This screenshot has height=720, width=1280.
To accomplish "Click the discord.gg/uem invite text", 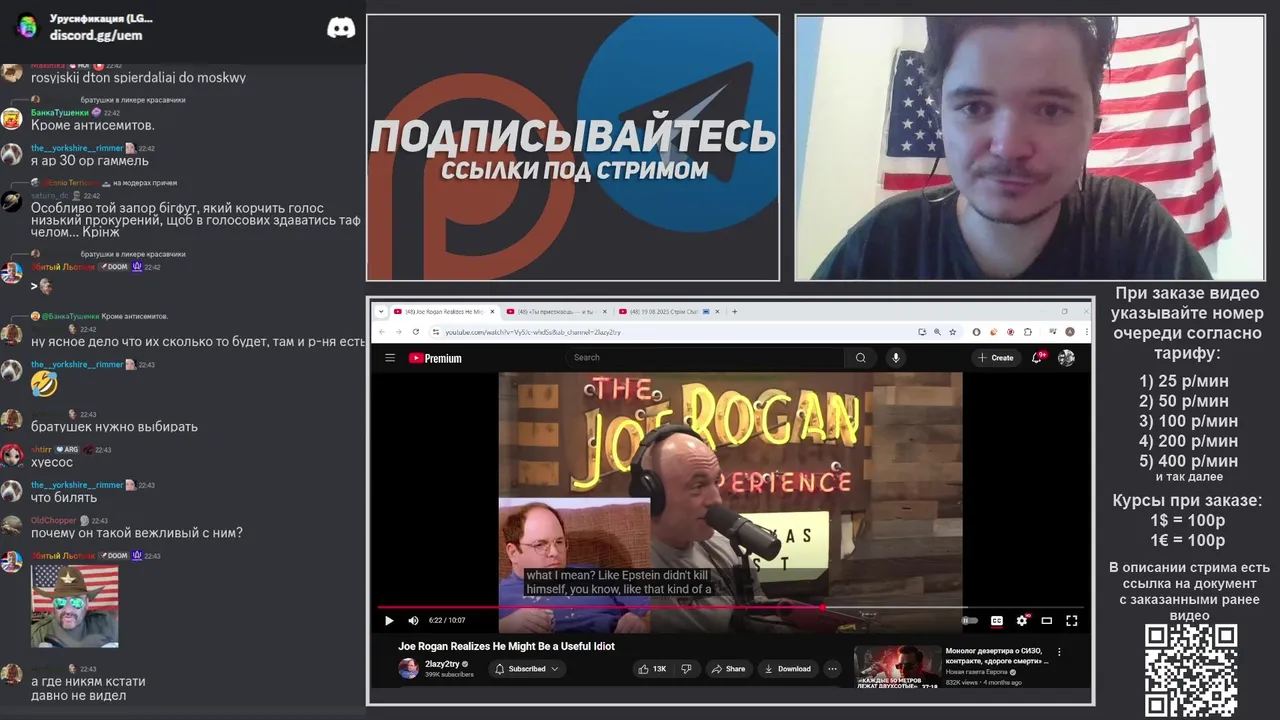I will (96, 35).
